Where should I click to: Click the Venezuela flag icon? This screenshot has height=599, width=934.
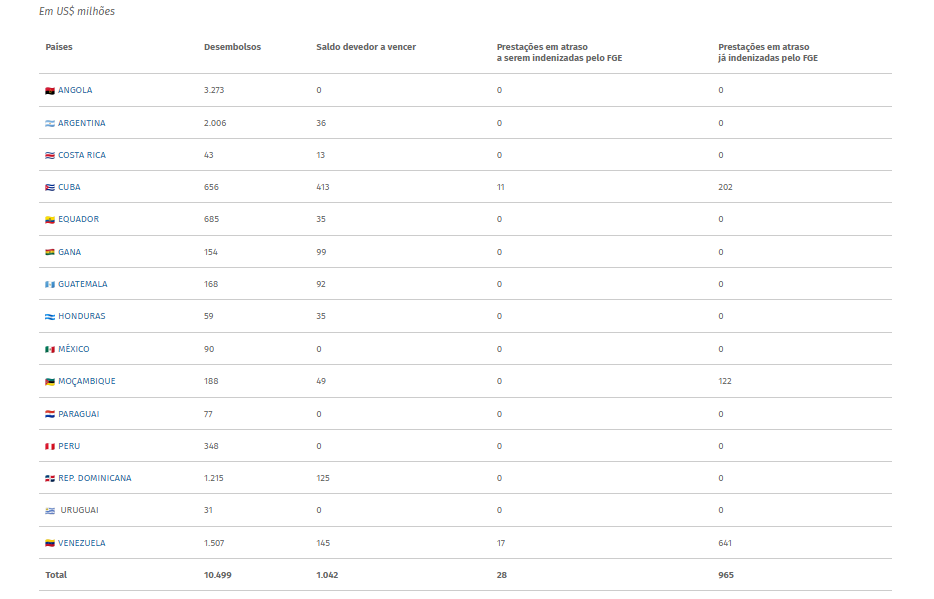(x=50, y=544)
